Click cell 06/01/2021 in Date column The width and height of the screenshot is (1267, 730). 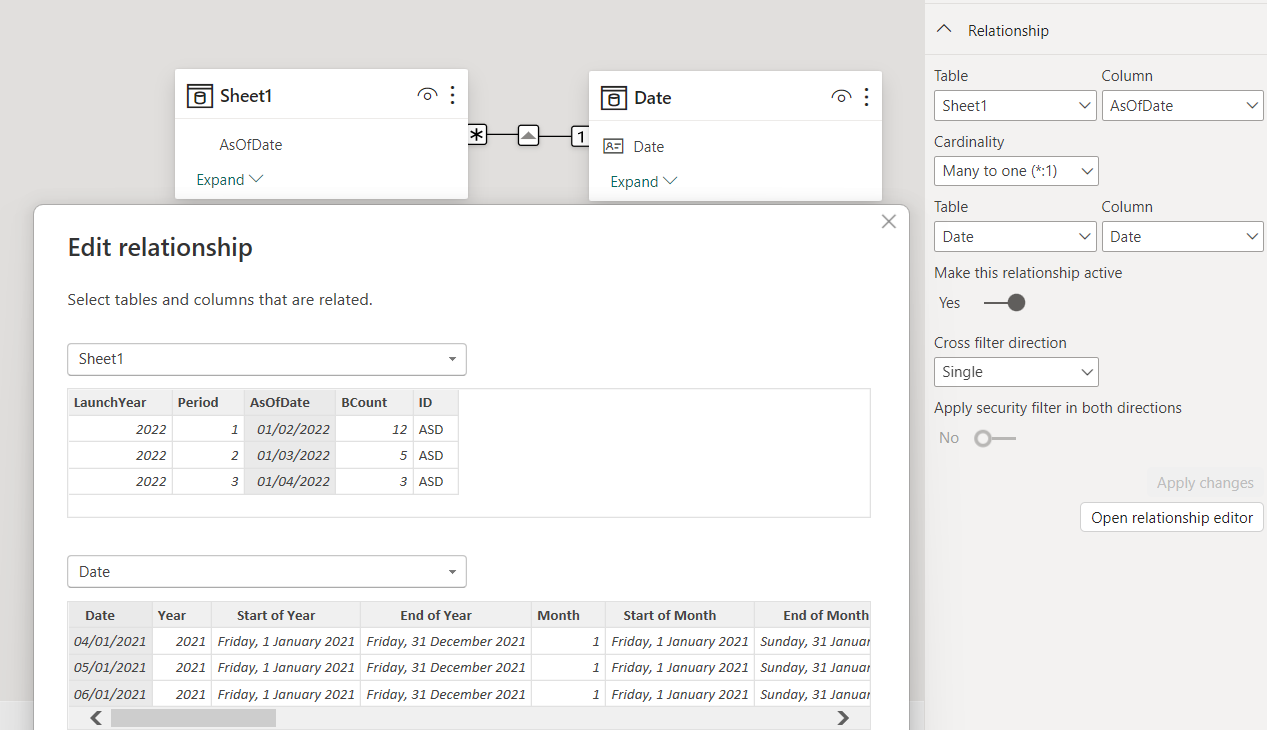[110, 694]
